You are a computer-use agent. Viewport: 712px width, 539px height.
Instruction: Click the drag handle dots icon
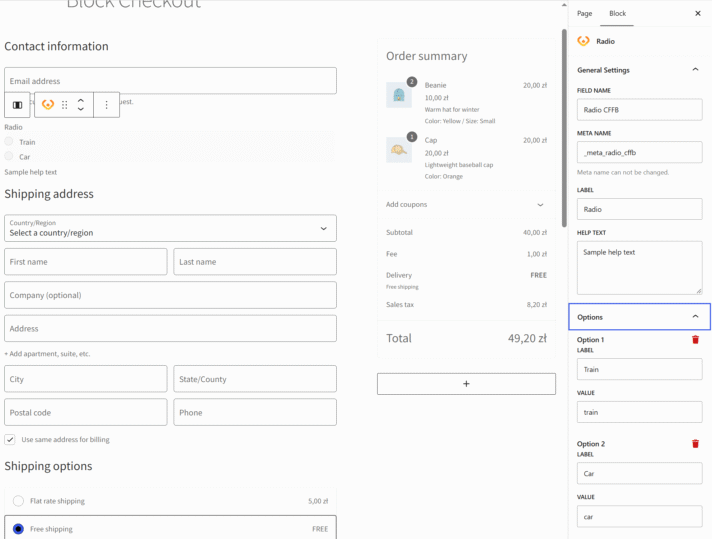click(x=64, y=105)
